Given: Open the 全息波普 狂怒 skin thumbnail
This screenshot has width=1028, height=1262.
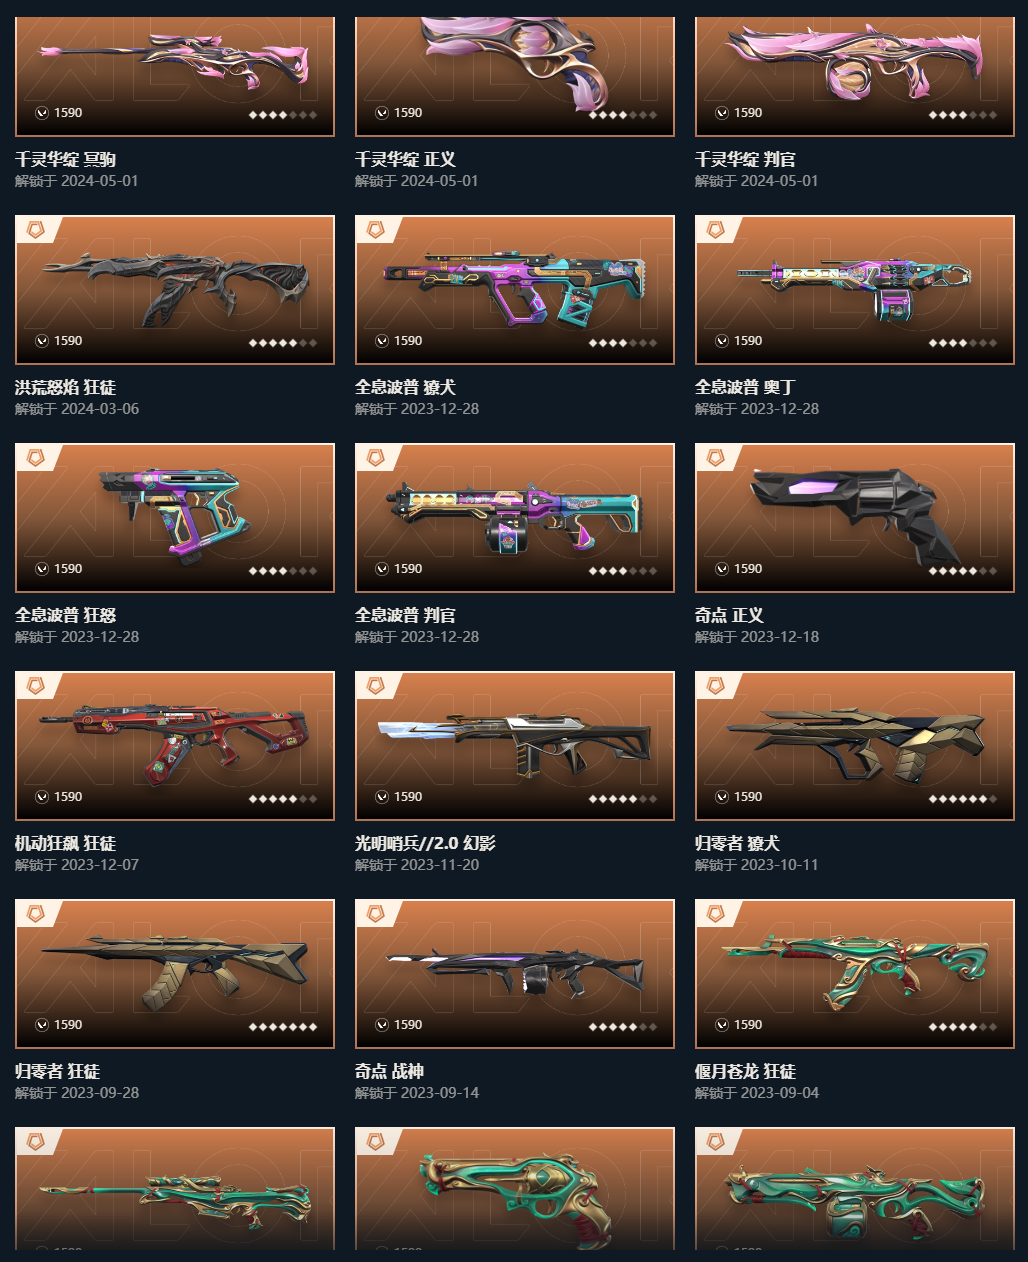Looking at the screenshot, I should pos(175,518).
